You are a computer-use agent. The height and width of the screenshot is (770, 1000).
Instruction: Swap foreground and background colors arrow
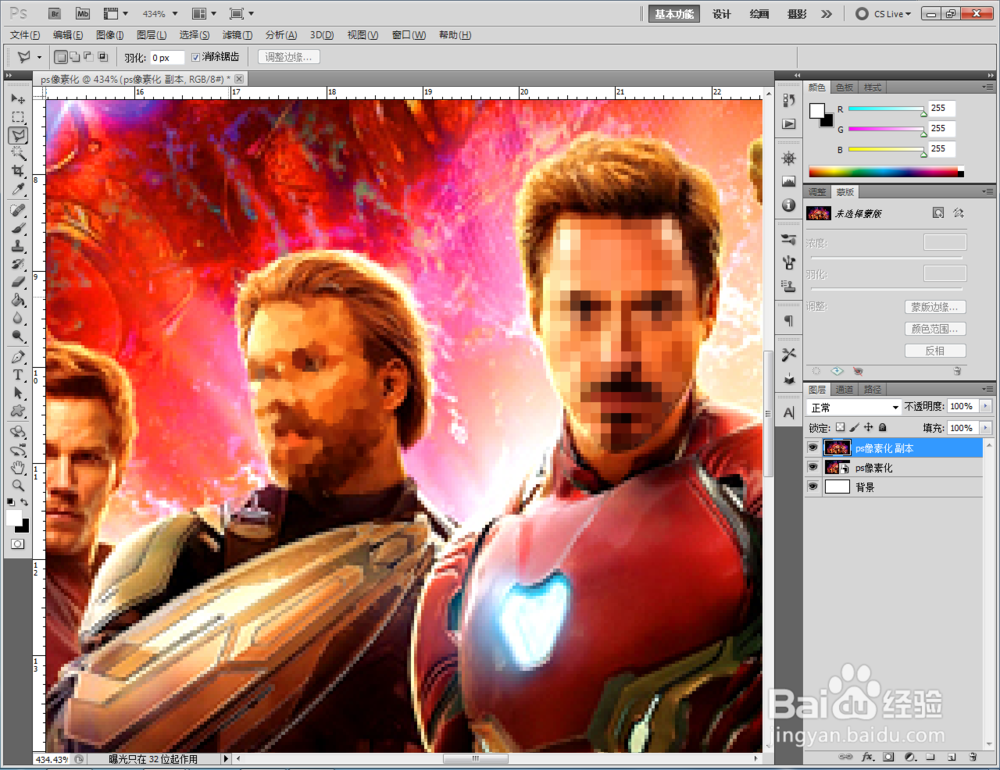click(x=24, y=502)
